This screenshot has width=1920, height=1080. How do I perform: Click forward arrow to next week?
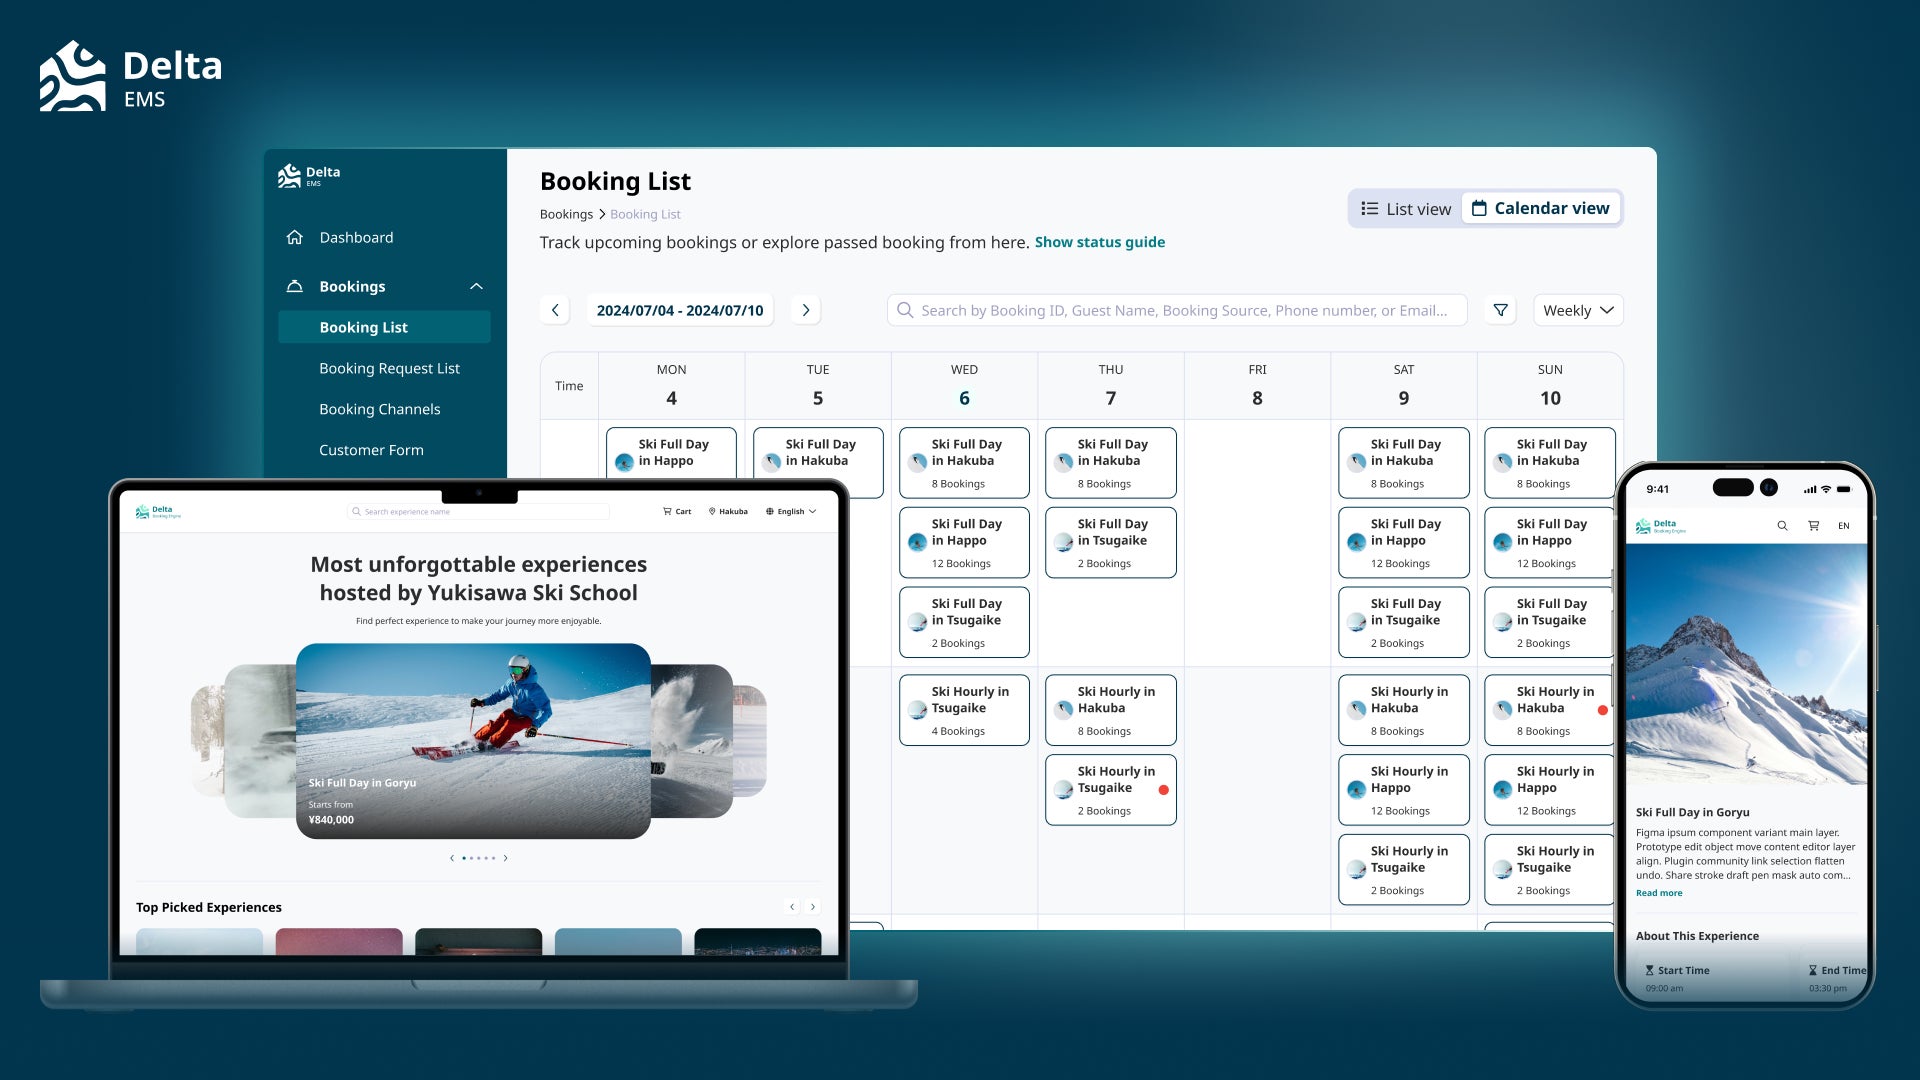[804, 310]
